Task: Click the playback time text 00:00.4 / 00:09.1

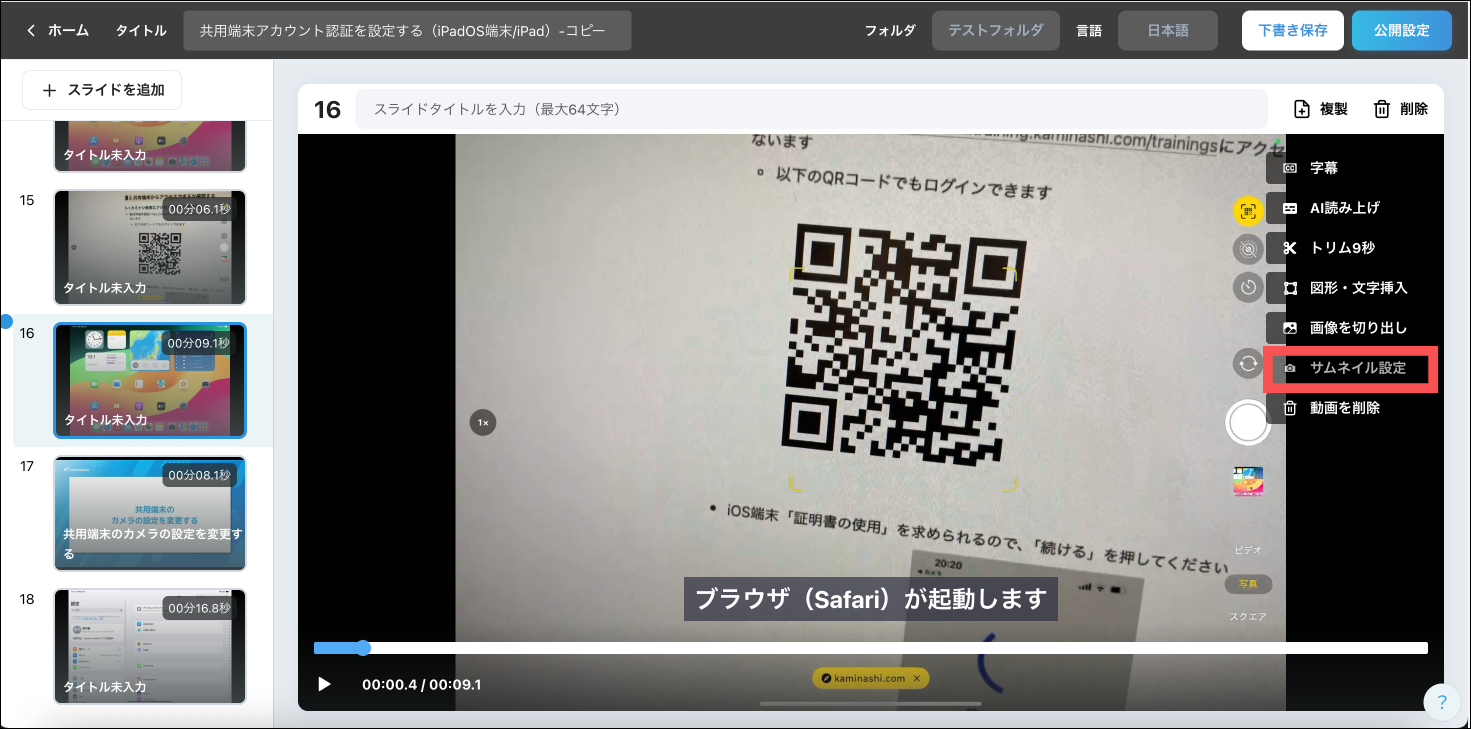Action: pyautogui.click(x=422, y=685)
